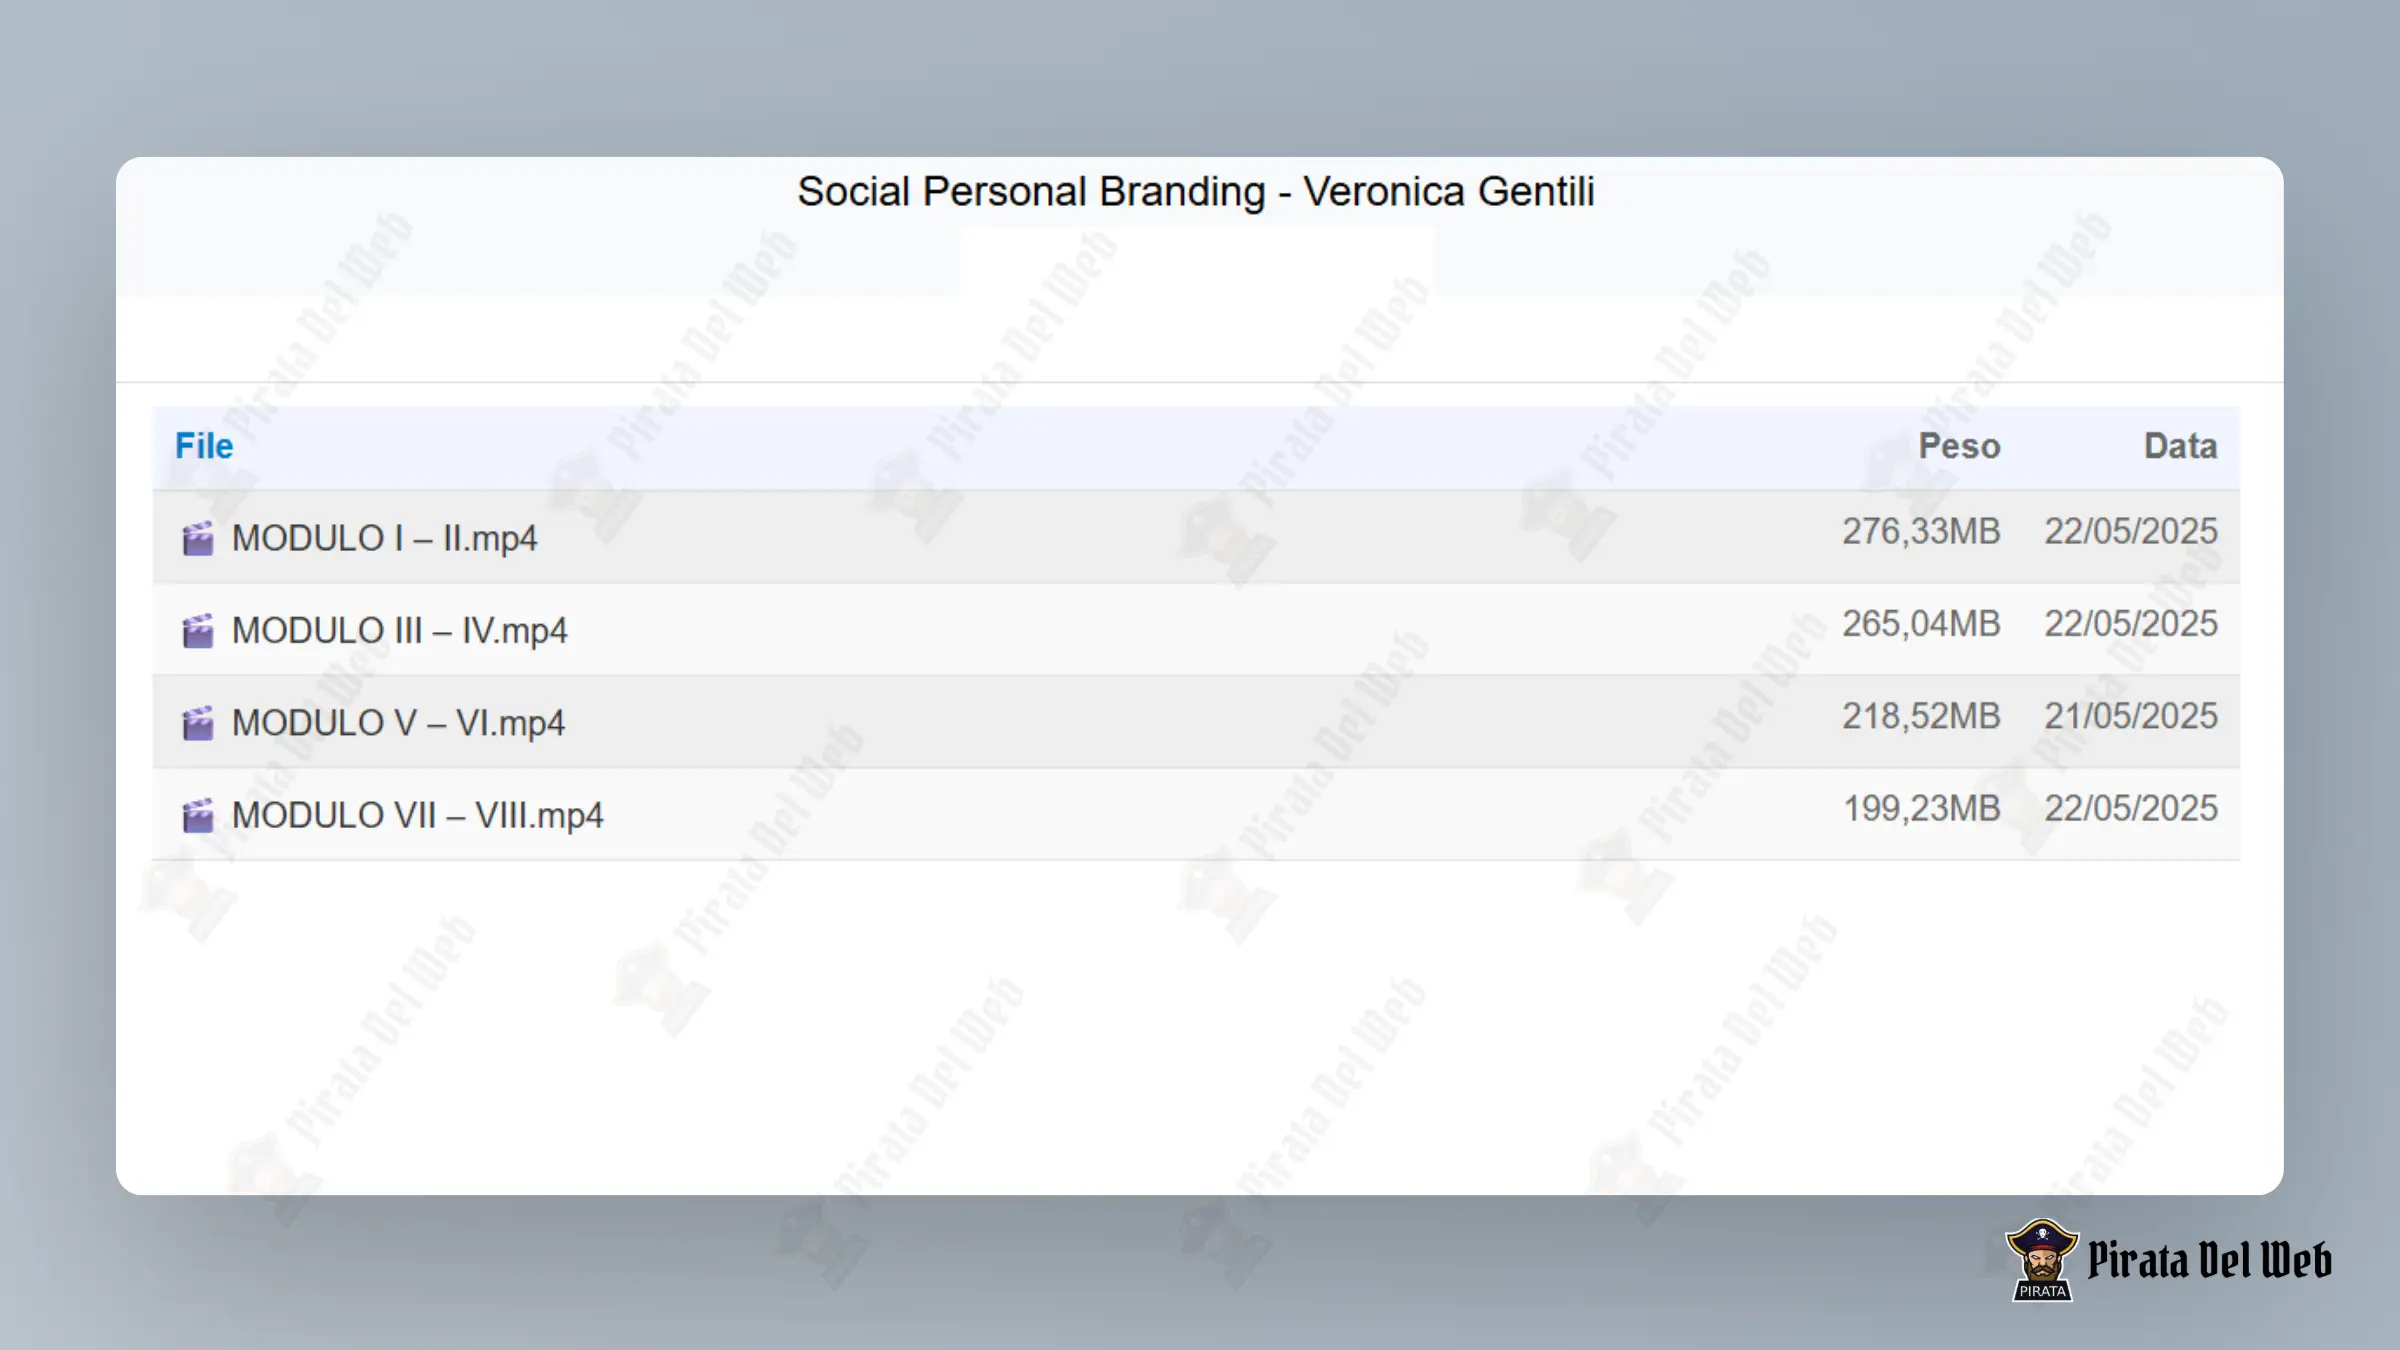
Task: Open the MODULO III – IV.mp4 file
Action: point(399,631)
